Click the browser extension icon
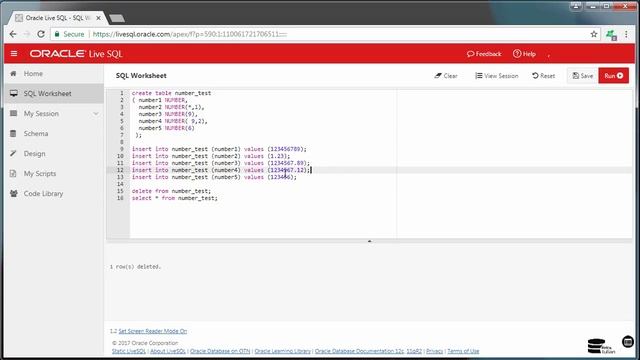 pos(611,35)
